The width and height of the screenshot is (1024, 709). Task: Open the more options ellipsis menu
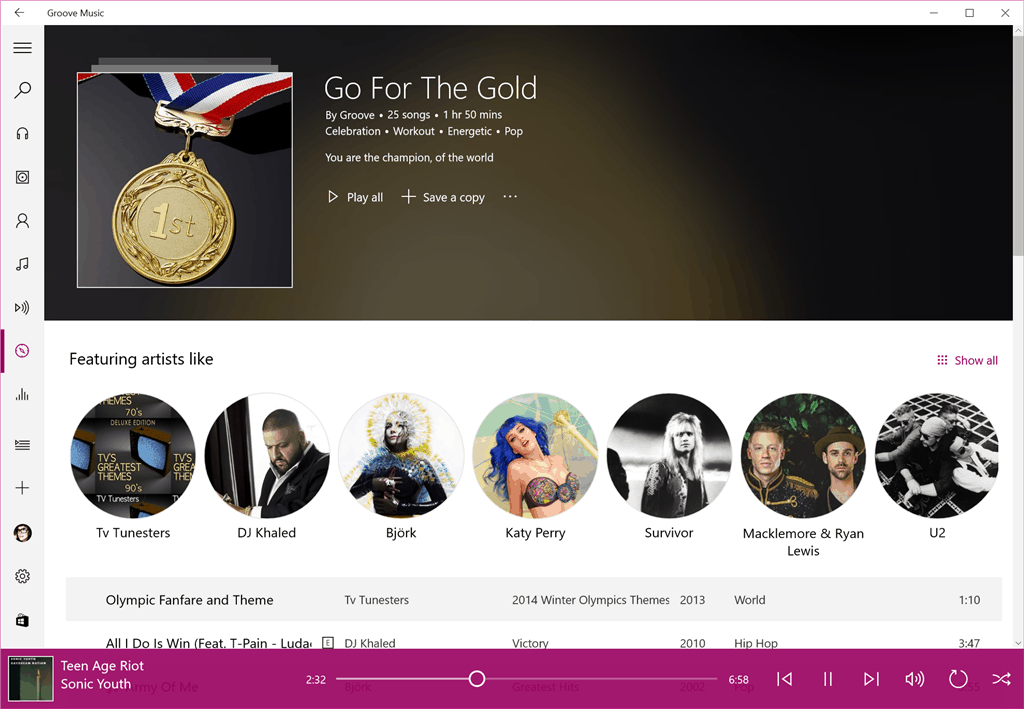pos(510,197)
